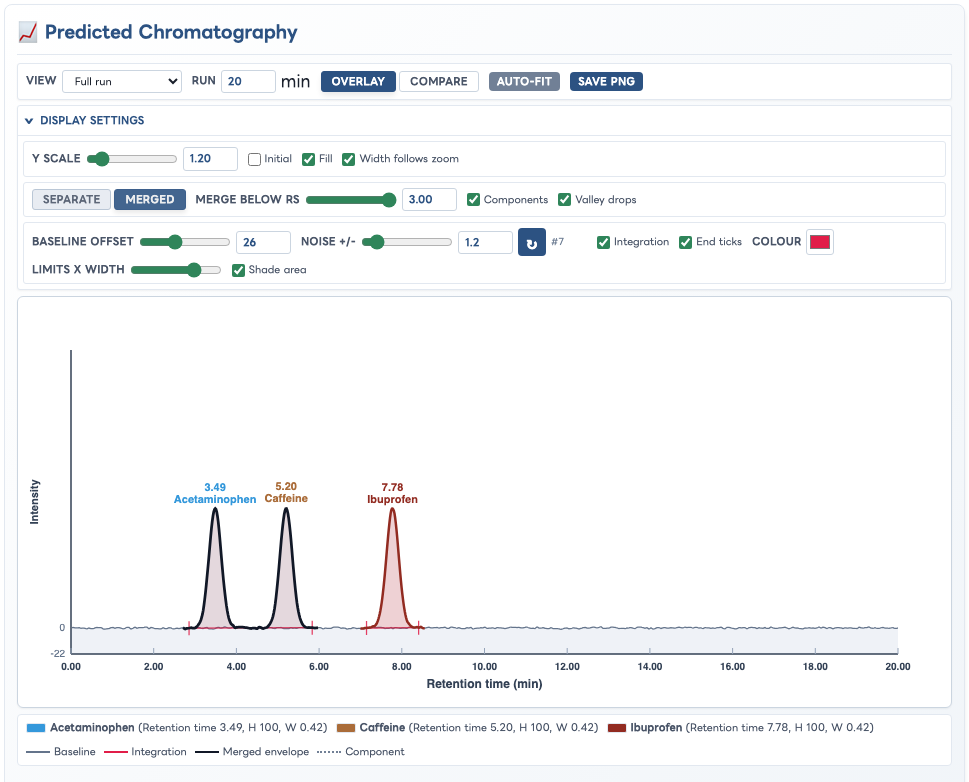Uncheck the Fill checkbox

point(308,159)
